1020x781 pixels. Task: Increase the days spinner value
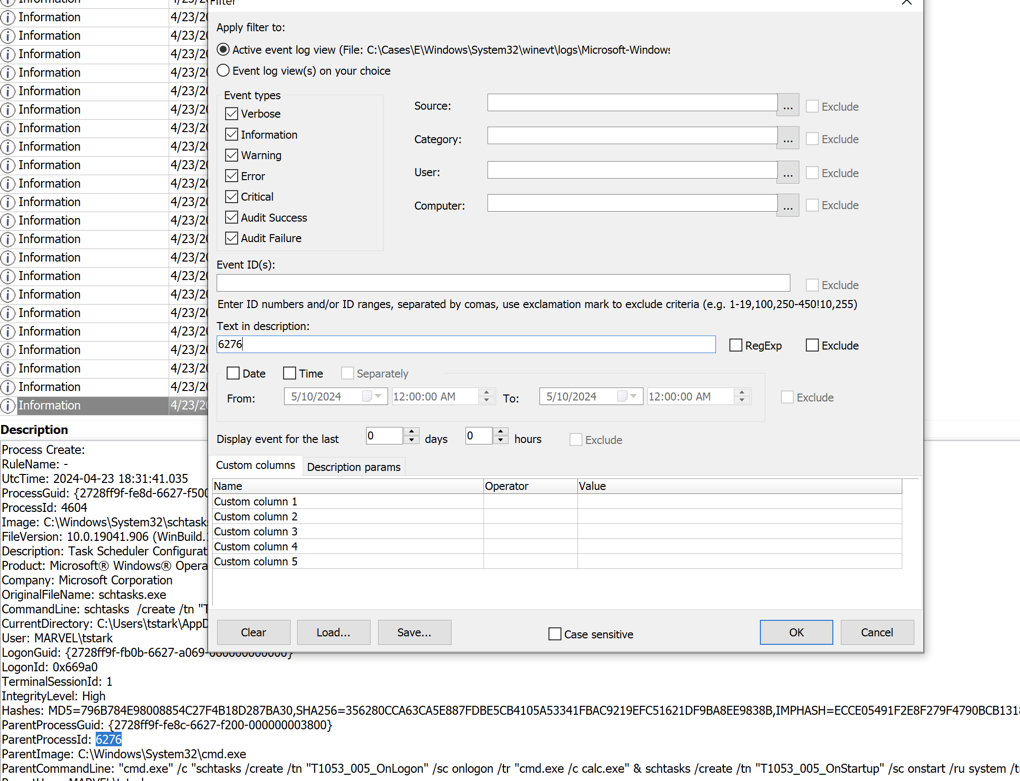click(x=411, y=432)
